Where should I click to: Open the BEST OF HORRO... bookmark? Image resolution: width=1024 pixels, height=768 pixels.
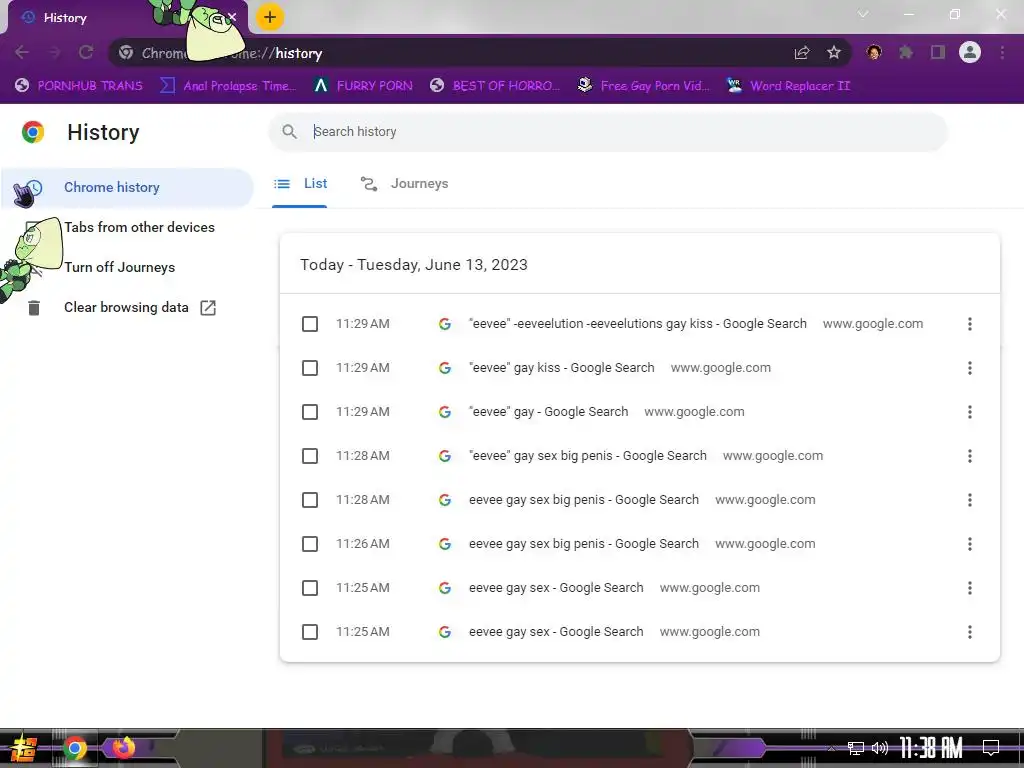(495, 86)
